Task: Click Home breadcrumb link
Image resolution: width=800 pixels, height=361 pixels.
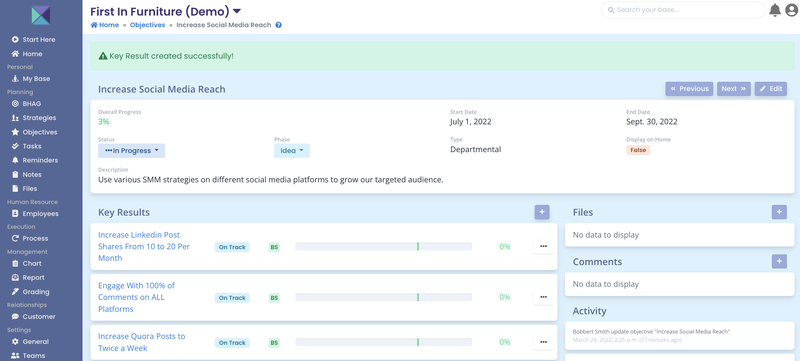Action: click(105, 25)
